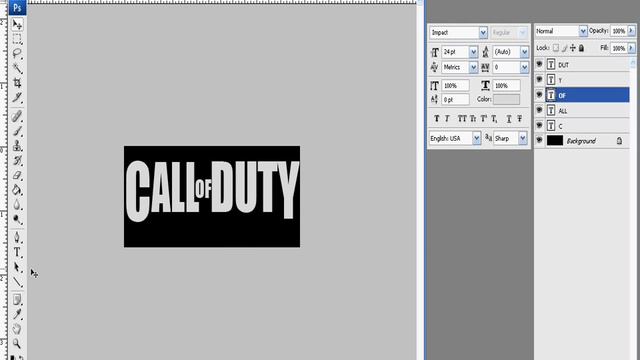The image size is (640, 360).
Task: Select the Move tool
Action: pyautogui.click(x=17, y=24)
